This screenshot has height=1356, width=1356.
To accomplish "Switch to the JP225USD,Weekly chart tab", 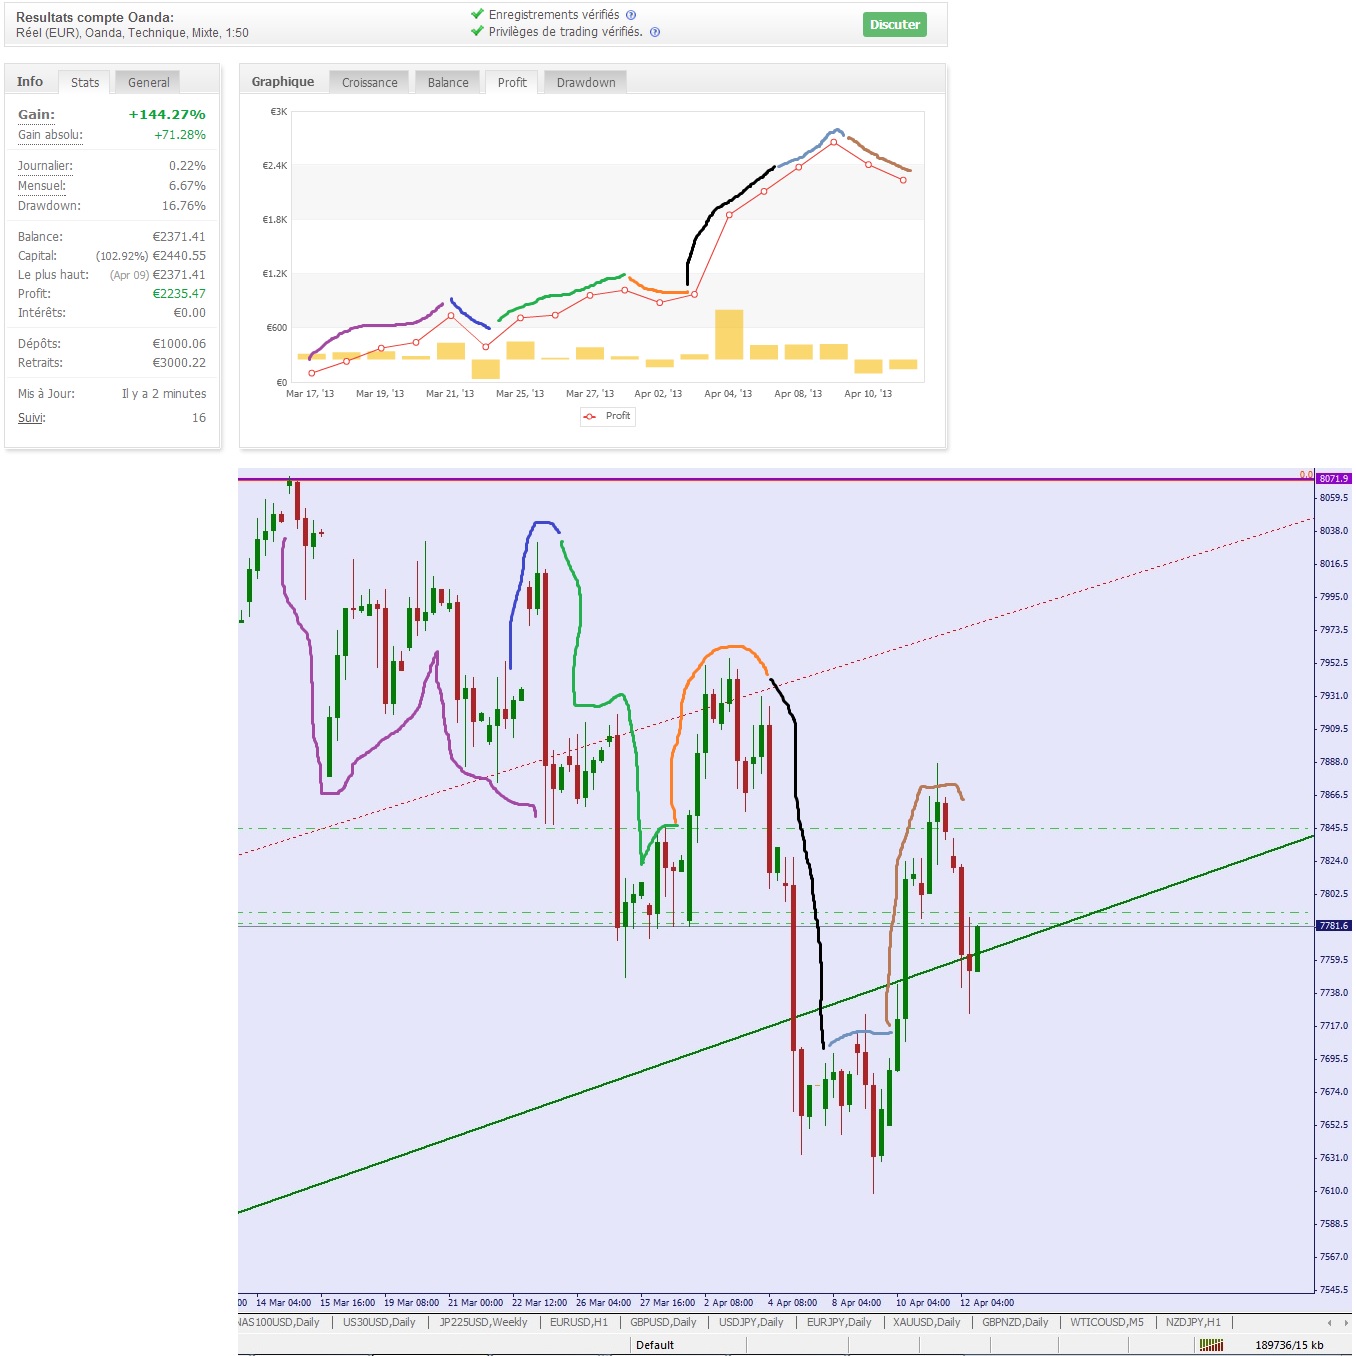I will [x=483, y=1322].
